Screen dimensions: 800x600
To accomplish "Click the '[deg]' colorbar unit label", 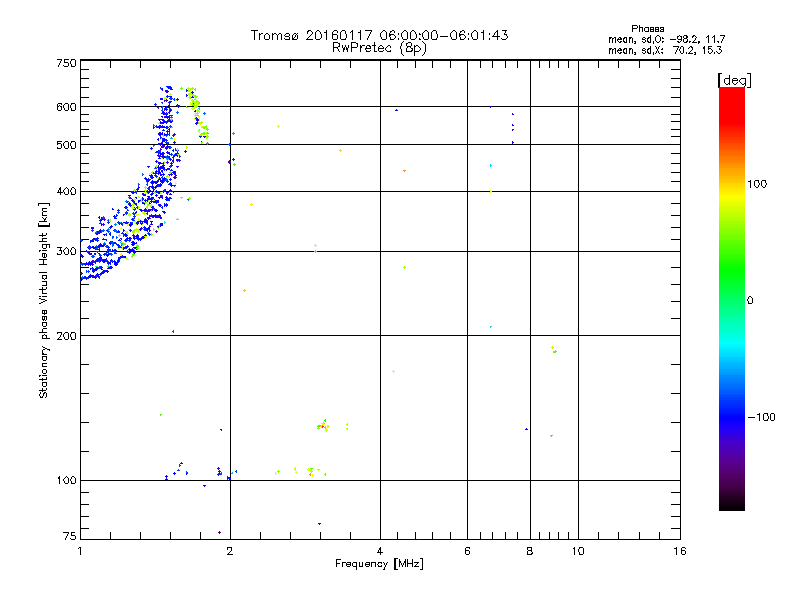I will click(734, 80).
